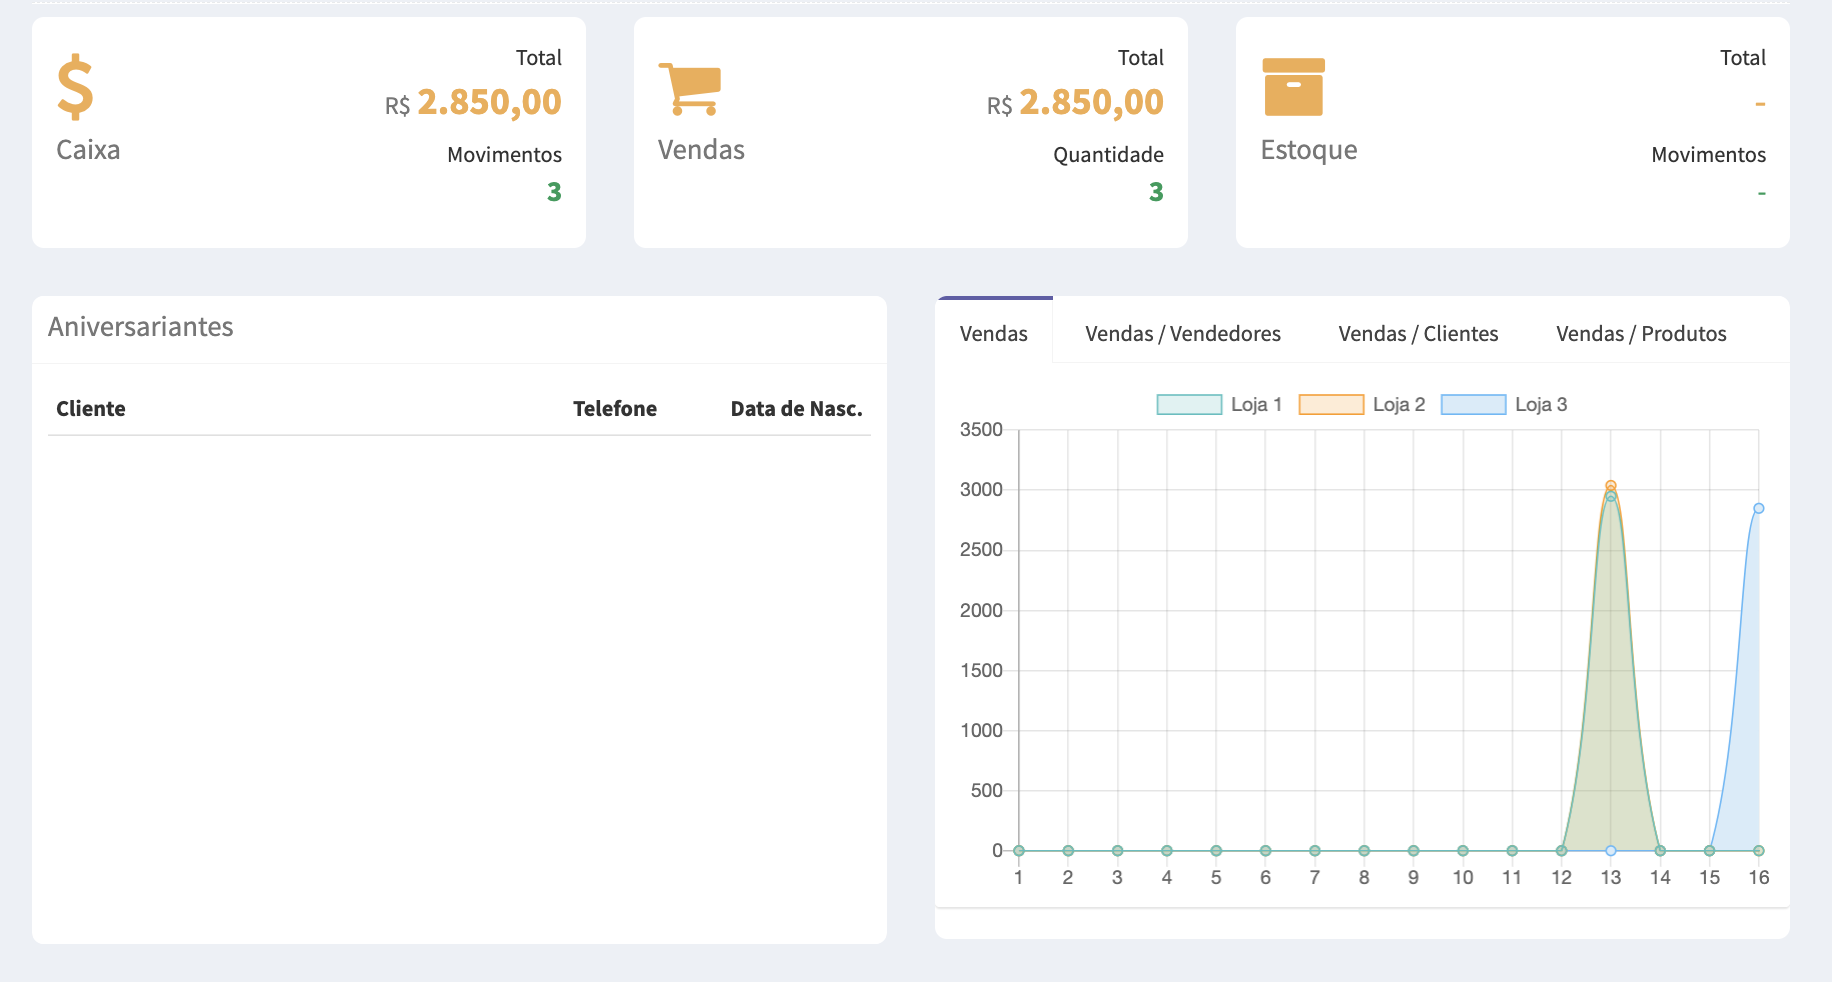The width and height of the screenshot is (1832, 982).
Task: Click the shopping cart Vendas icon
Action: [x=690, y=89]
